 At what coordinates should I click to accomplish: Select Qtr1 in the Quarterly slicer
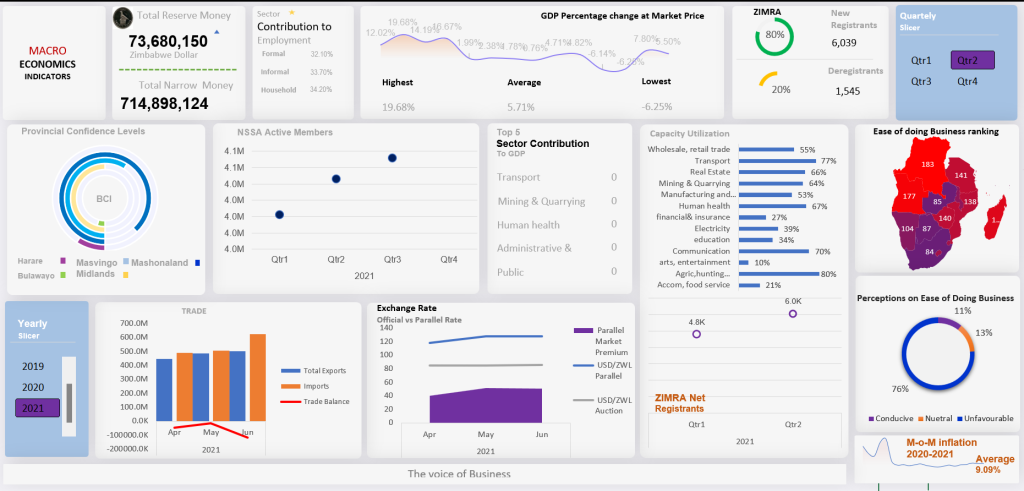(921, 60)
